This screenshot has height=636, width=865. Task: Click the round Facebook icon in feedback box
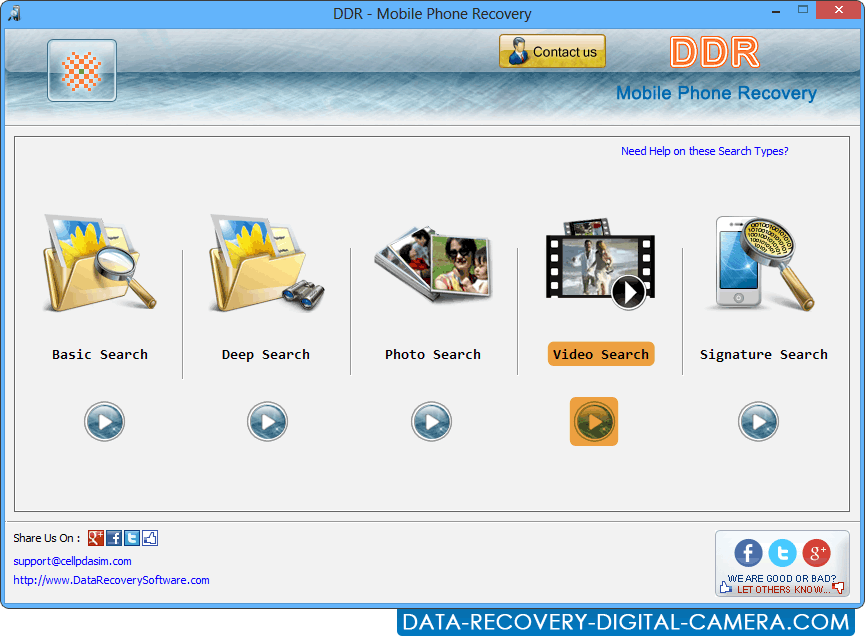[x=748, y=553]
